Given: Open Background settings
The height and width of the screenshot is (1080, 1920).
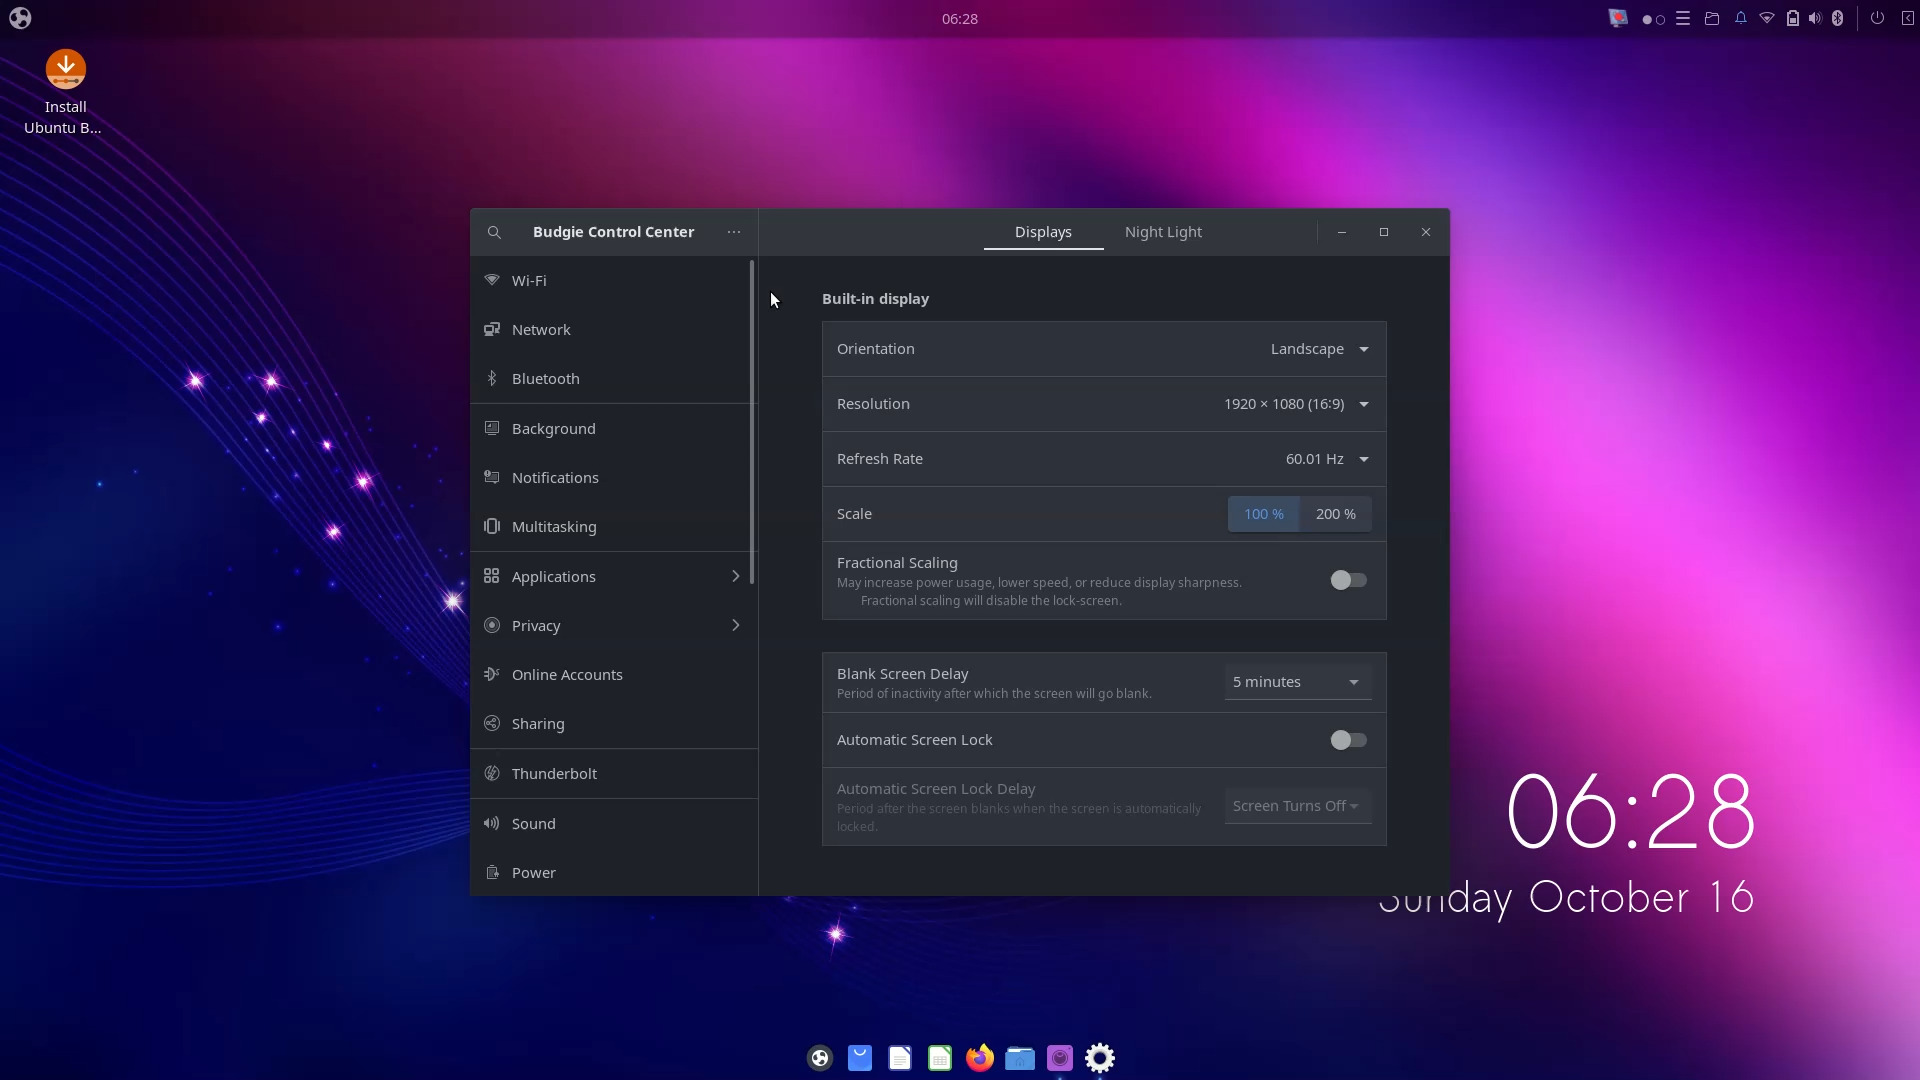Looking at the screenshot, I should coord(553,428).
